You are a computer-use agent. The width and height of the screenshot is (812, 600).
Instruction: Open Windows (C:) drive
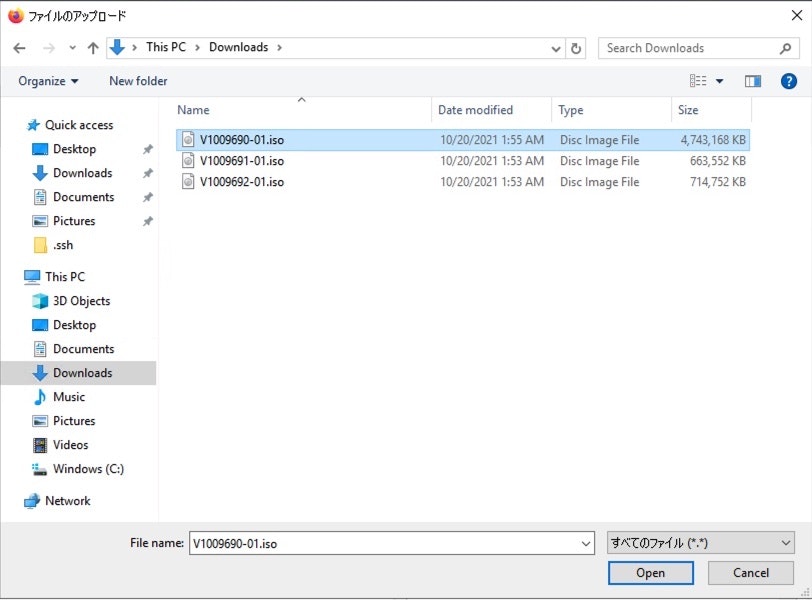point(88,469)
